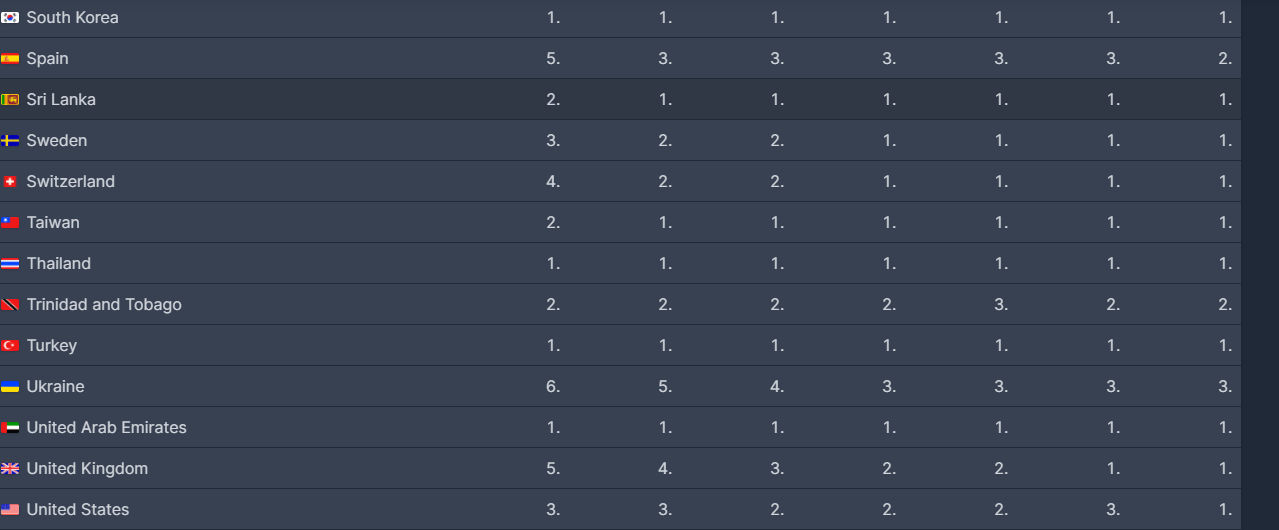Open the United Kingdom country link

(87, 469)
